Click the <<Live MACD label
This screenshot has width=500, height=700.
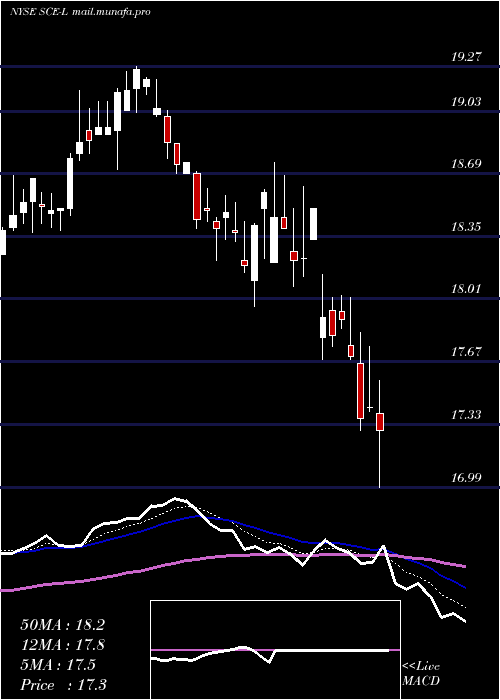click(421, 673)
